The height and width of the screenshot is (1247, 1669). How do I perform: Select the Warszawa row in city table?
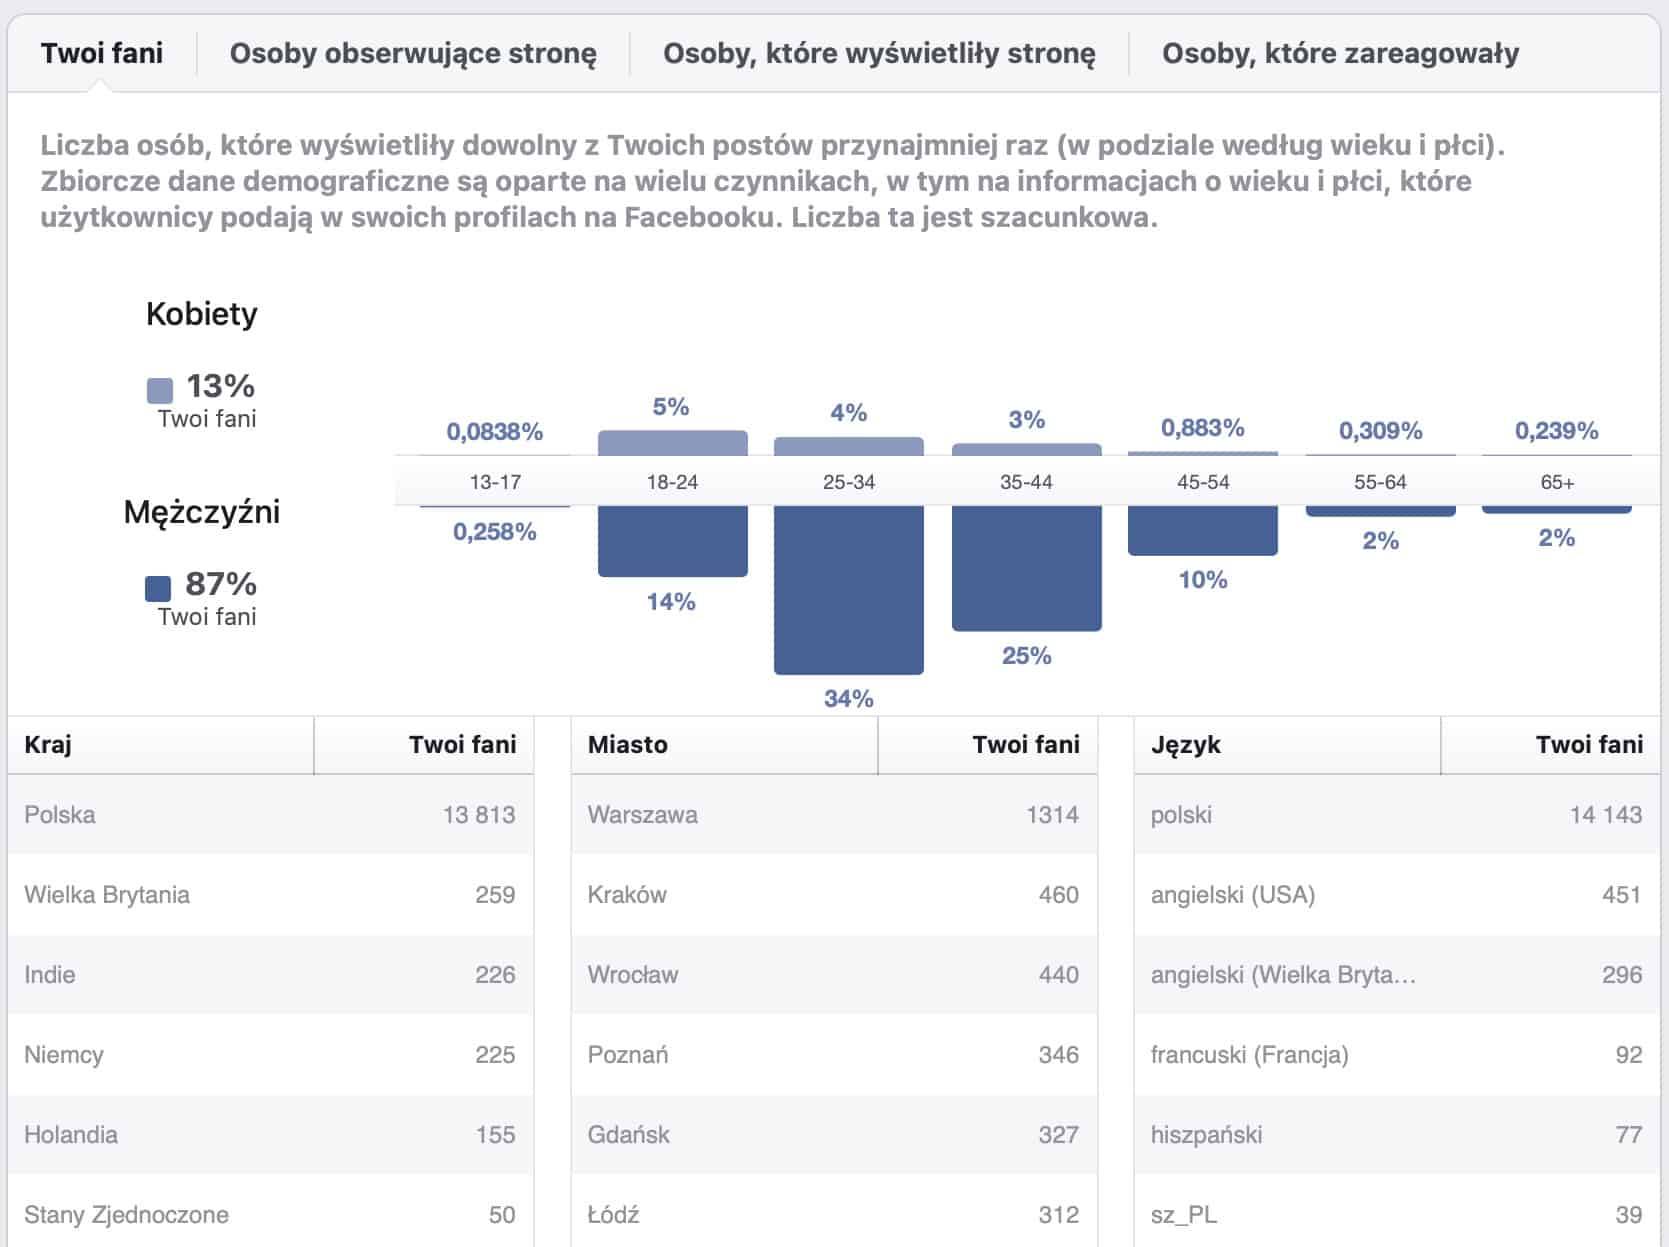(833, 815)
